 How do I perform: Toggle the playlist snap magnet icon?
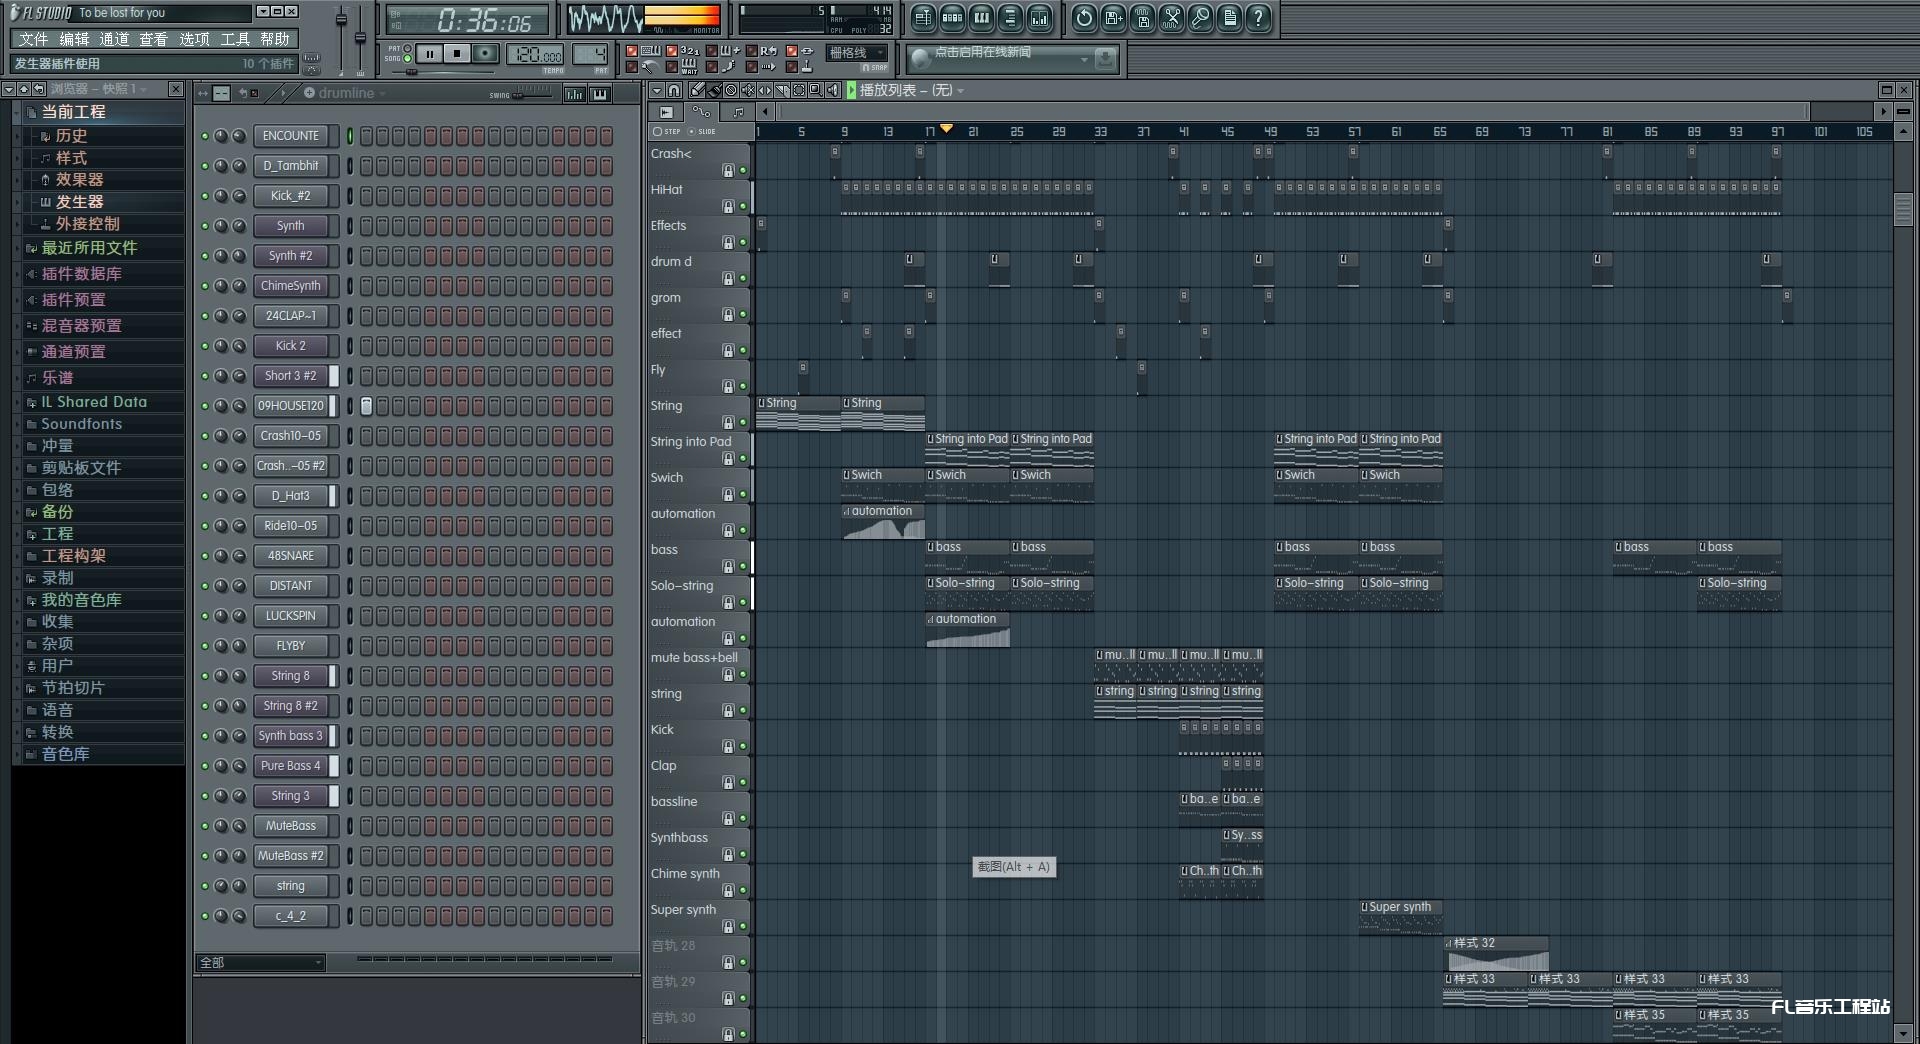click(x=674, y=90)
